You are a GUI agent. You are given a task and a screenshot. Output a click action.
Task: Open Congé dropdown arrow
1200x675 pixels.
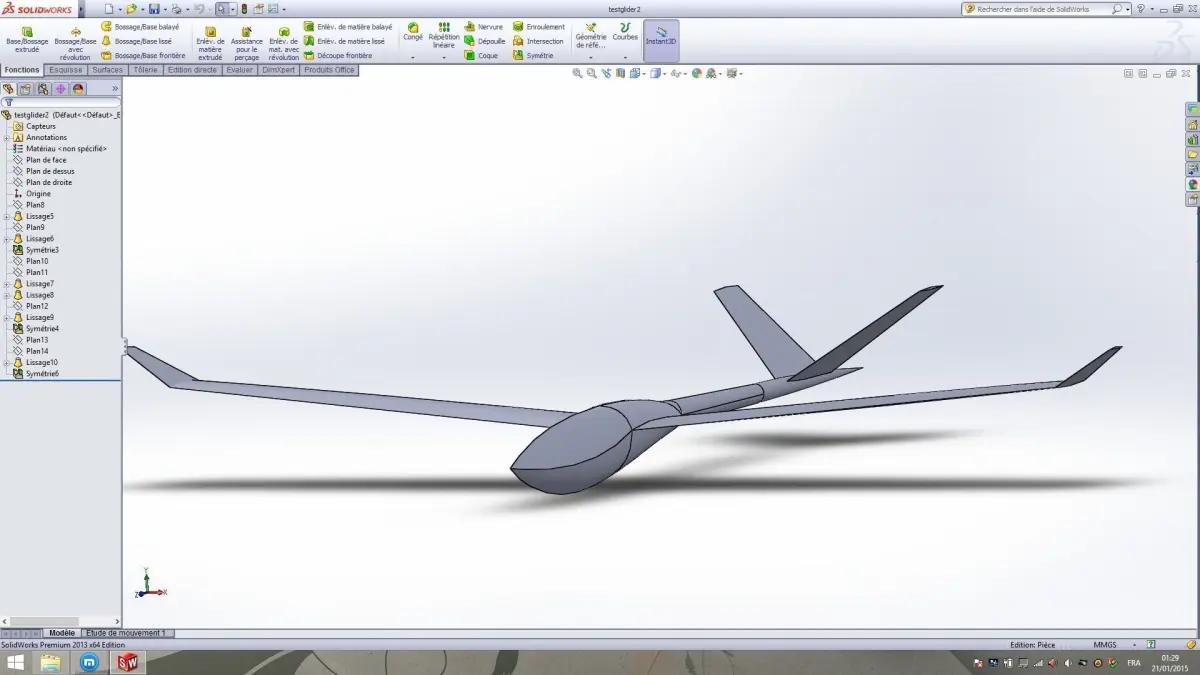click(413, 58)
